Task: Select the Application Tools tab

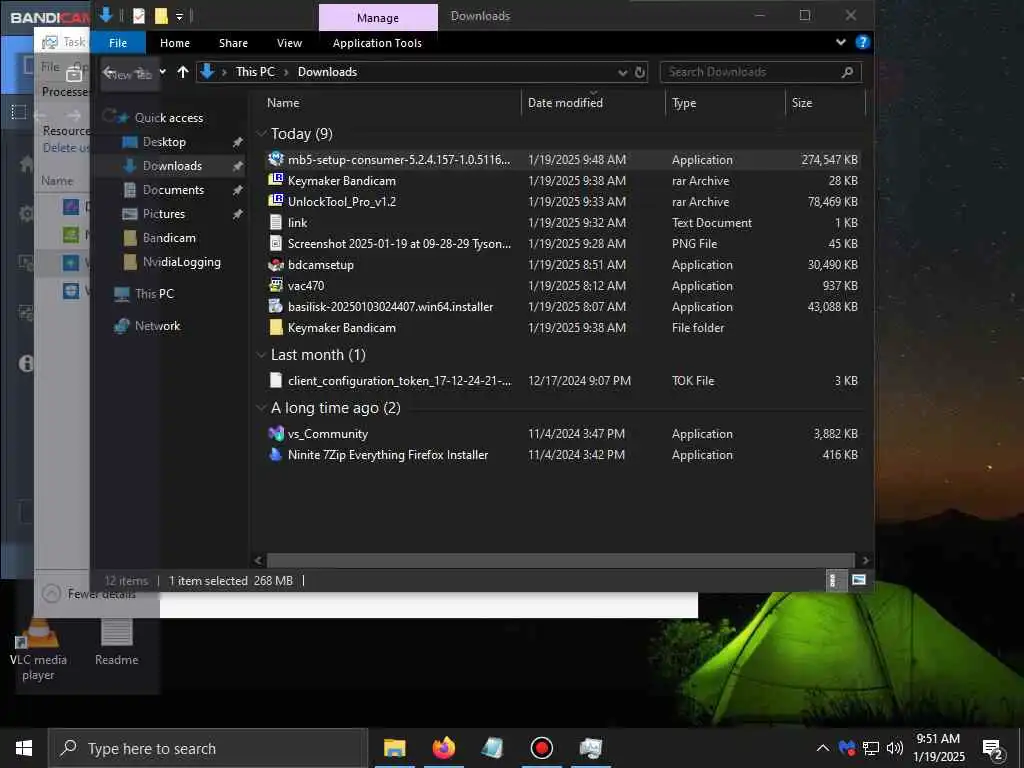Action: 377,43
